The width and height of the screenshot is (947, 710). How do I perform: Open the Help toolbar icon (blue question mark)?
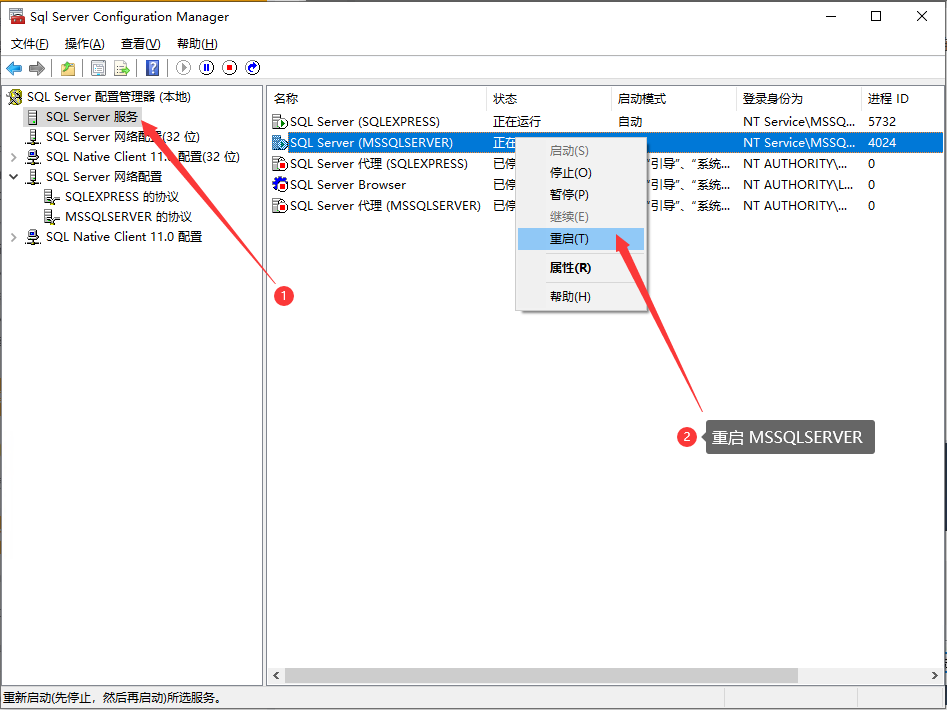coord(152,67)
